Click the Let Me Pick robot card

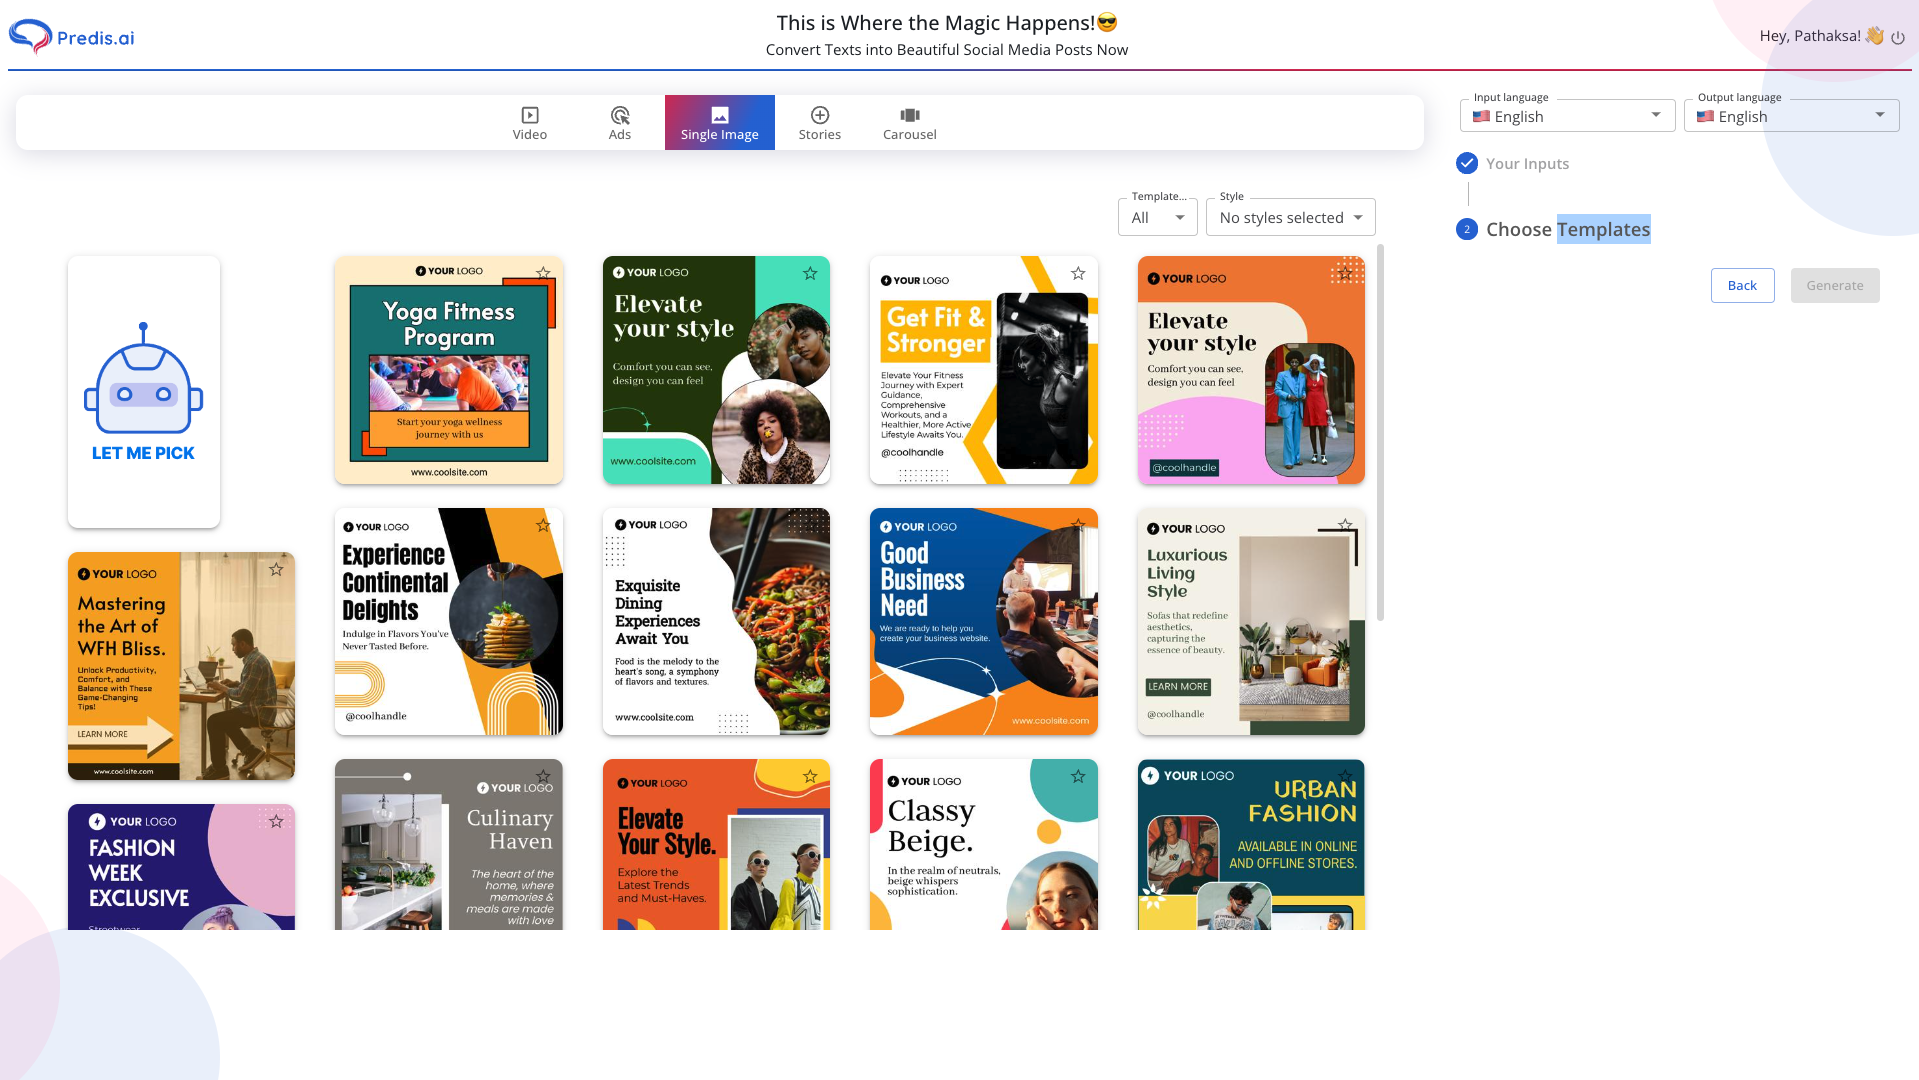click(x=144, y=392)
